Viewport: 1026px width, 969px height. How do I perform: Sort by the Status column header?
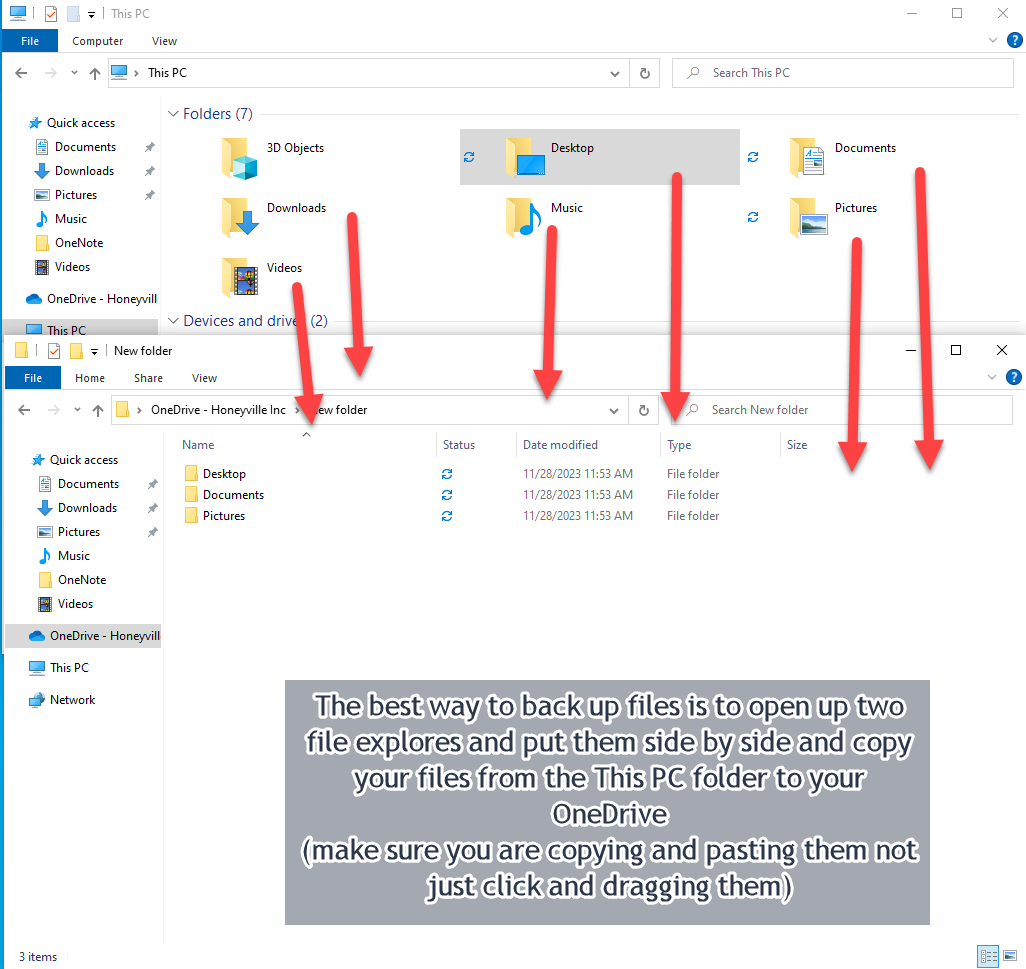point(476,445)
